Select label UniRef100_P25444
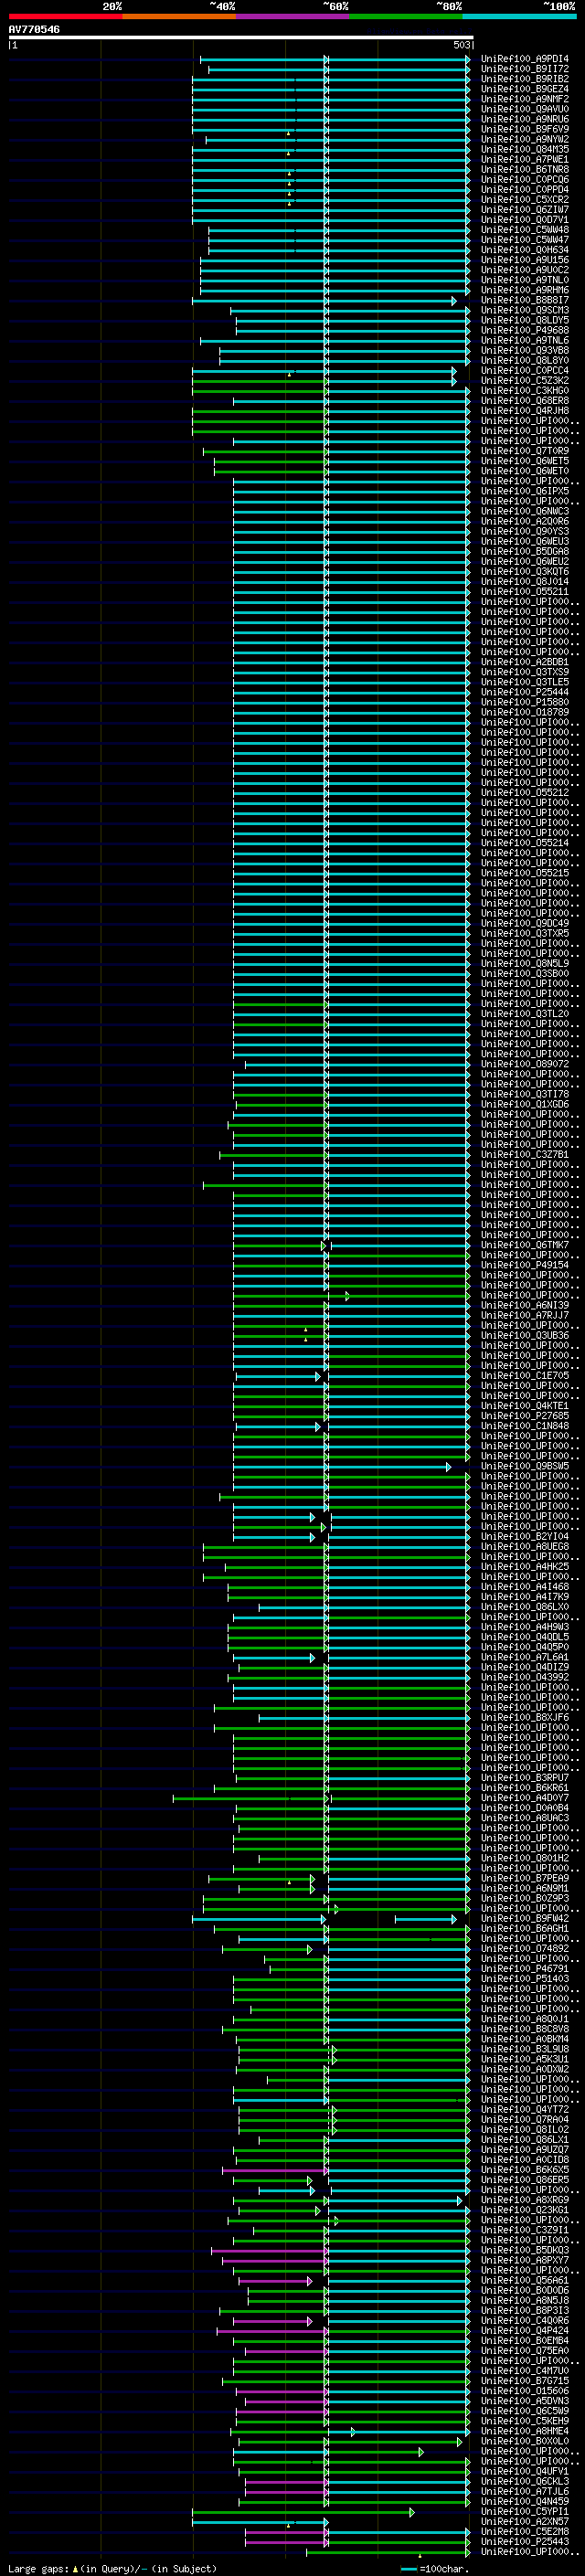585x2576 pixels. coord(524,692)
